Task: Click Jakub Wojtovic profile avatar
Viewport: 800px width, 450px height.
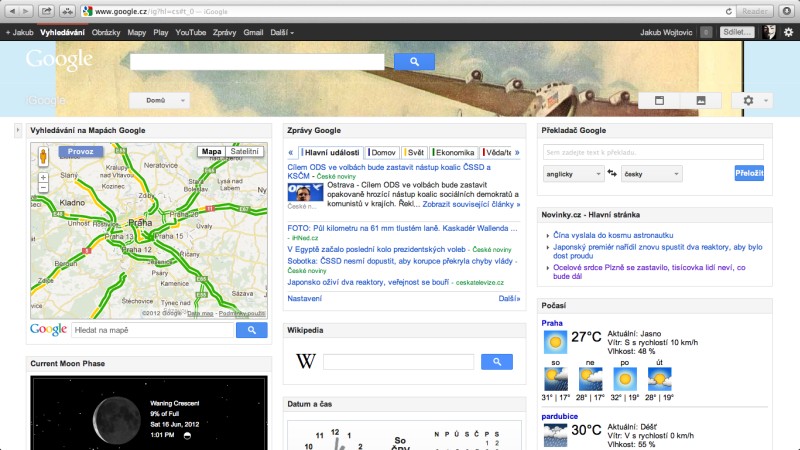Action: [769, 32]
